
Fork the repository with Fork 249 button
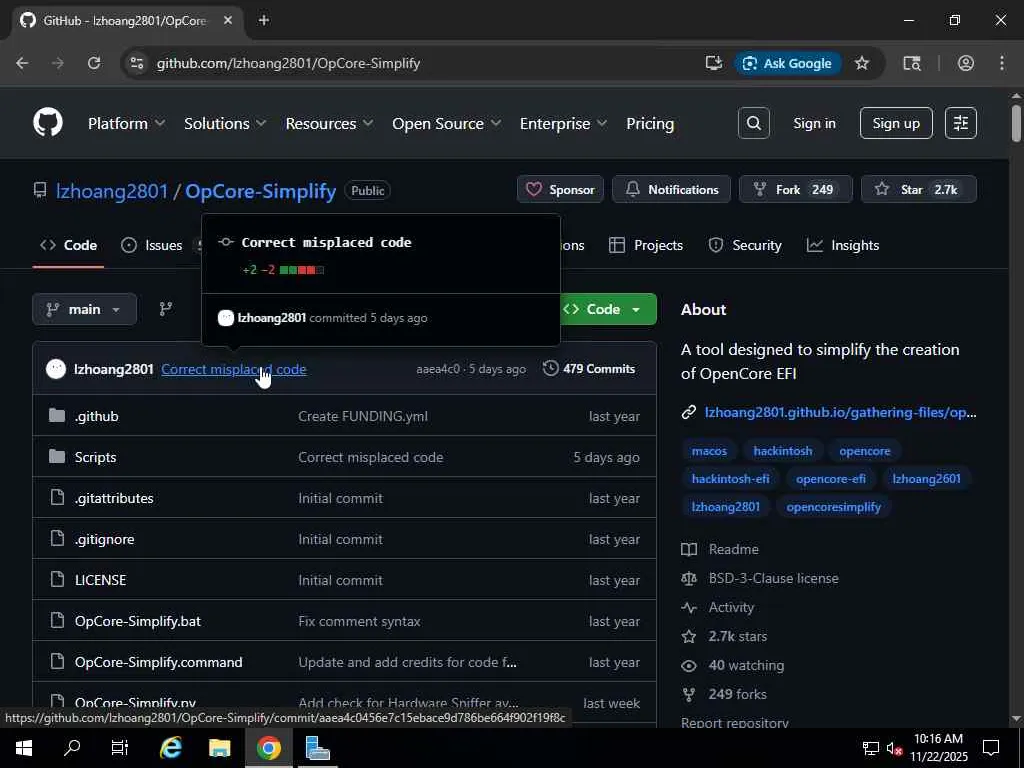(795, 189)
